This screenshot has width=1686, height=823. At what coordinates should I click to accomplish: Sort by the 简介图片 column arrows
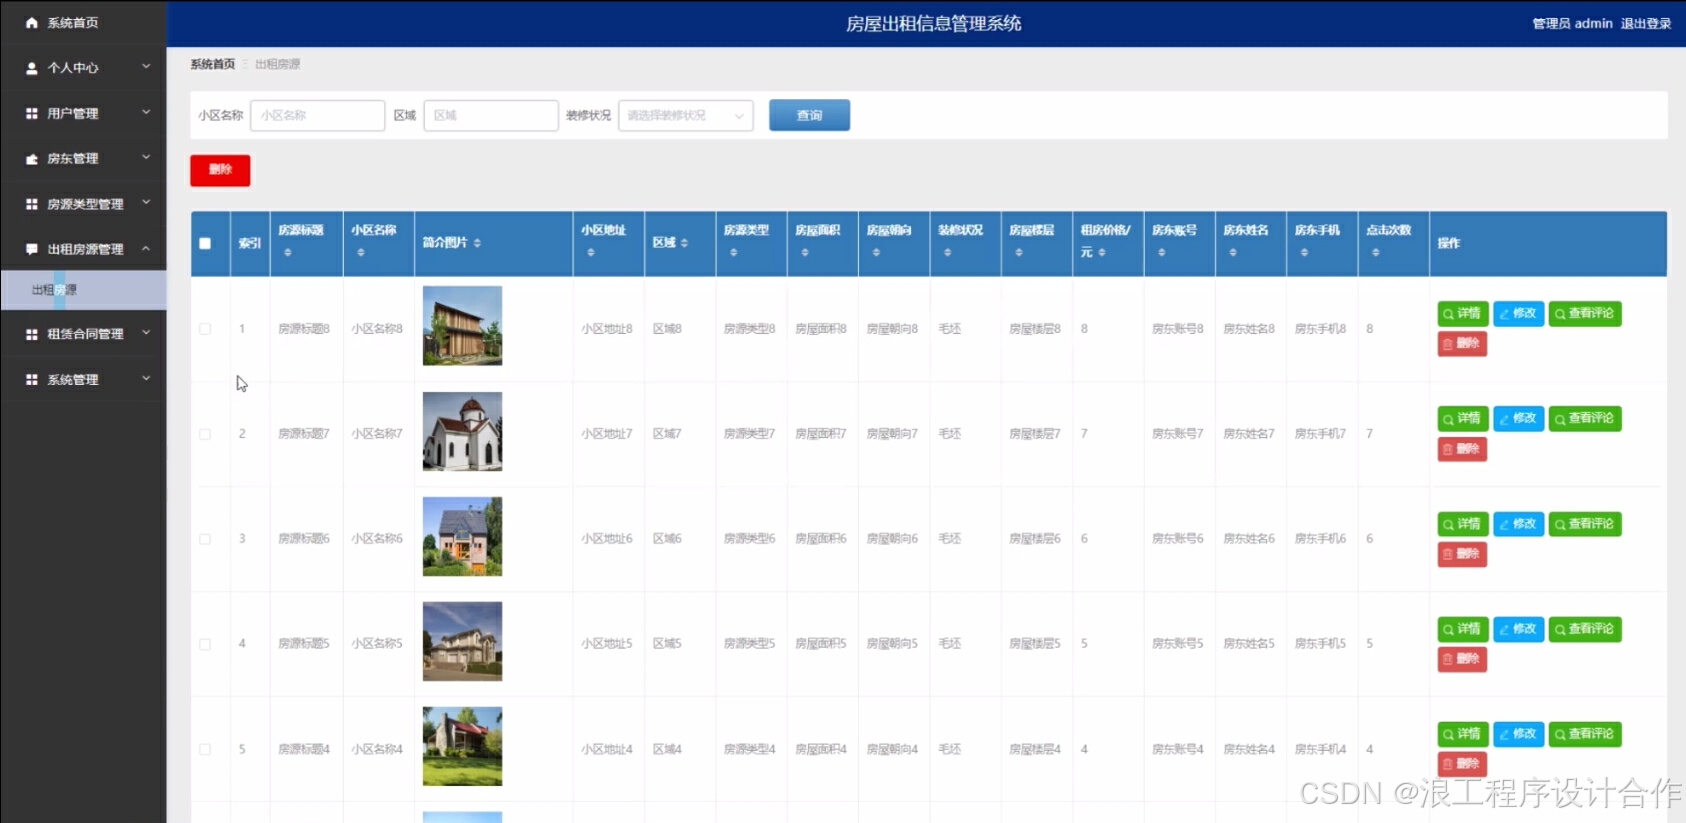[x=477, y=243]
